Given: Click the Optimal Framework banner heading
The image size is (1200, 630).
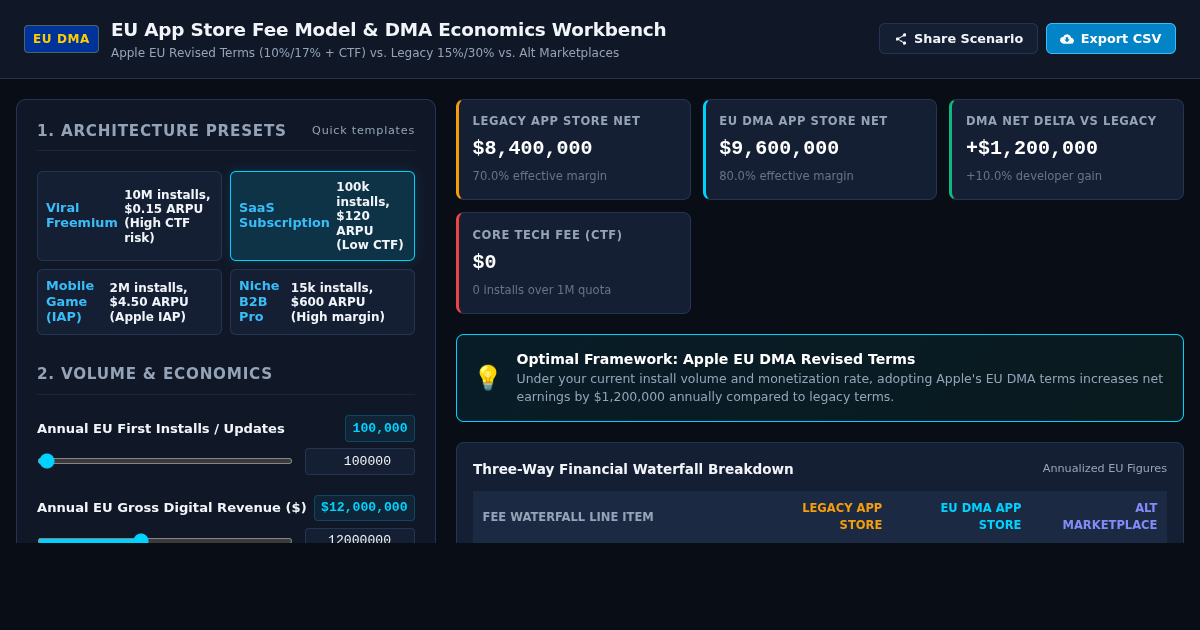Looking at the screenshot, I should coord(716,359).
